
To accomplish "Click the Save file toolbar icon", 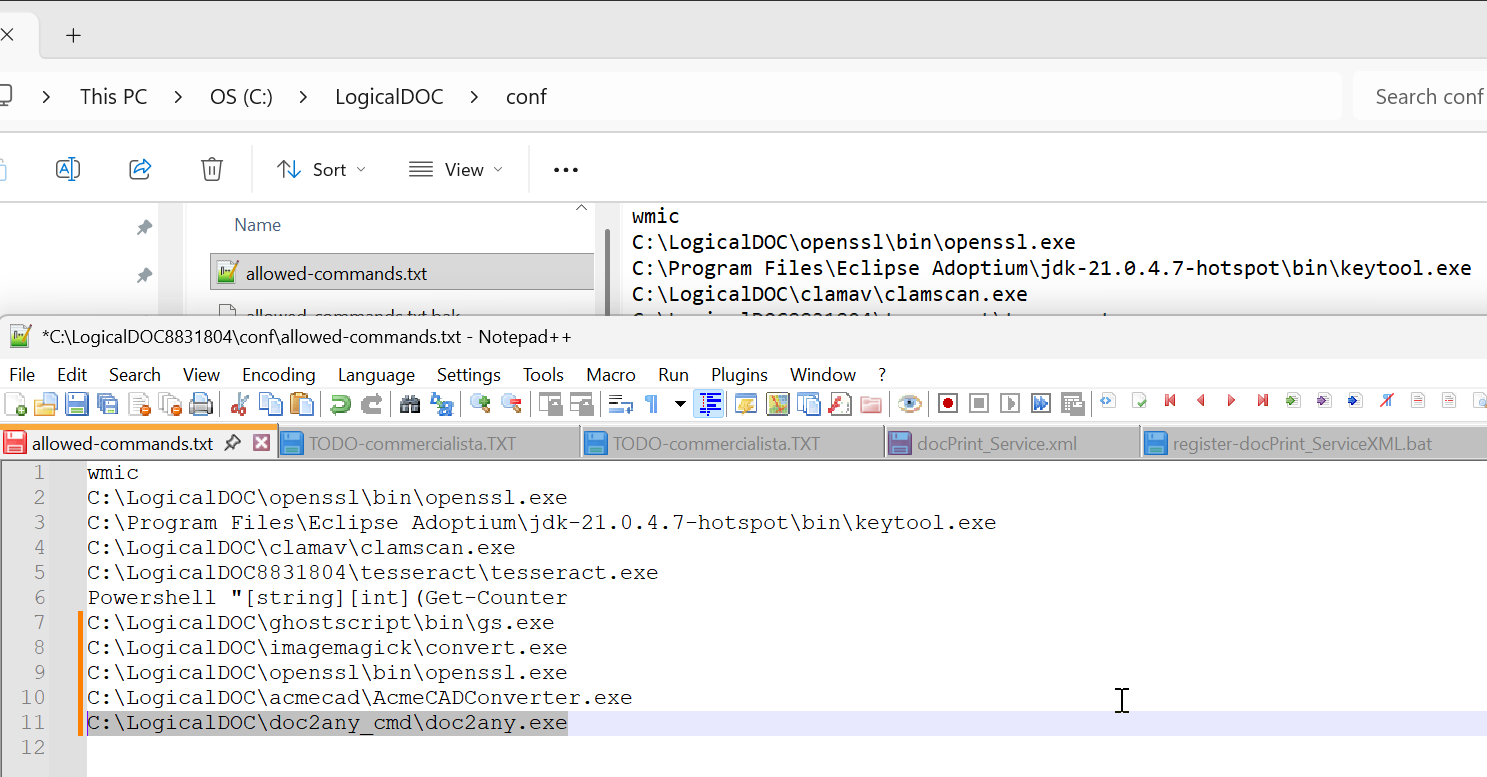I will [77, 404].
